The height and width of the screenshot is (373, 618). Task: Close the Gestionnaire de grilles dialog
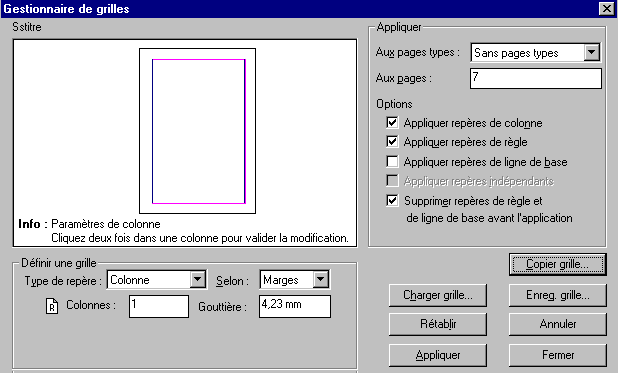606,9
